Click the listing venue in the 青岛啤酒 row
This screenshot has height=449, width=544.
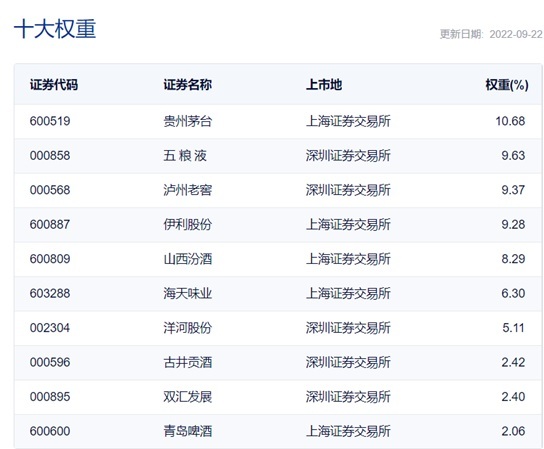click(x=348, y=431)
